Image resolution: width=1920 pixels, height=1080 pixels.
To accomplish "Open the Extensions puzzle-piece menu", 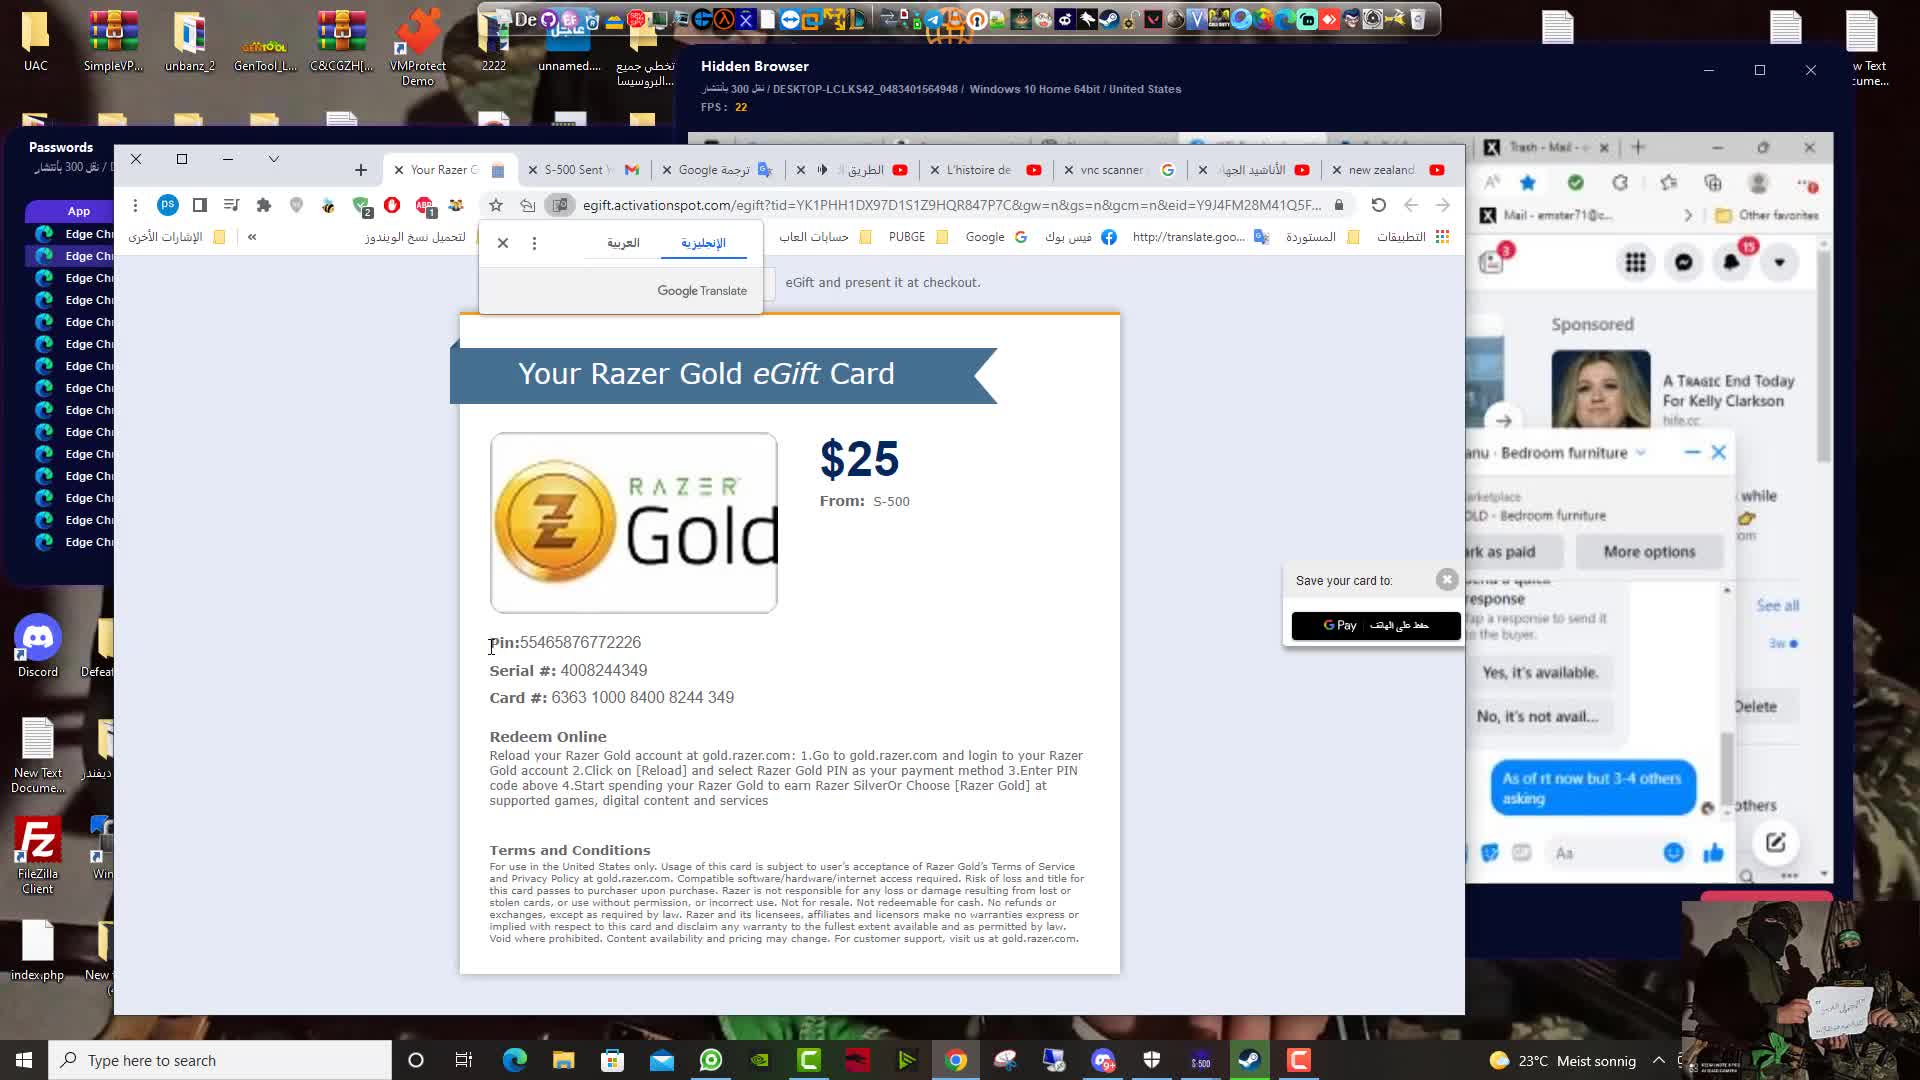I will 264,205.
